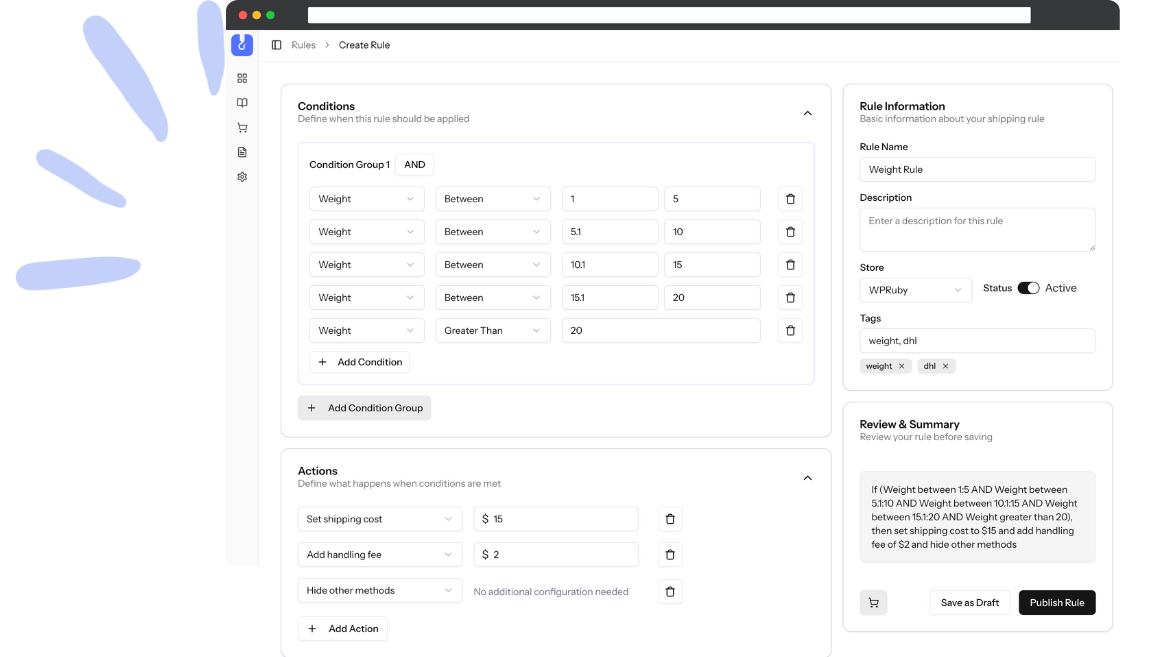Click the browser address bar
The image size is (1171, 657).
click(669, 15)
